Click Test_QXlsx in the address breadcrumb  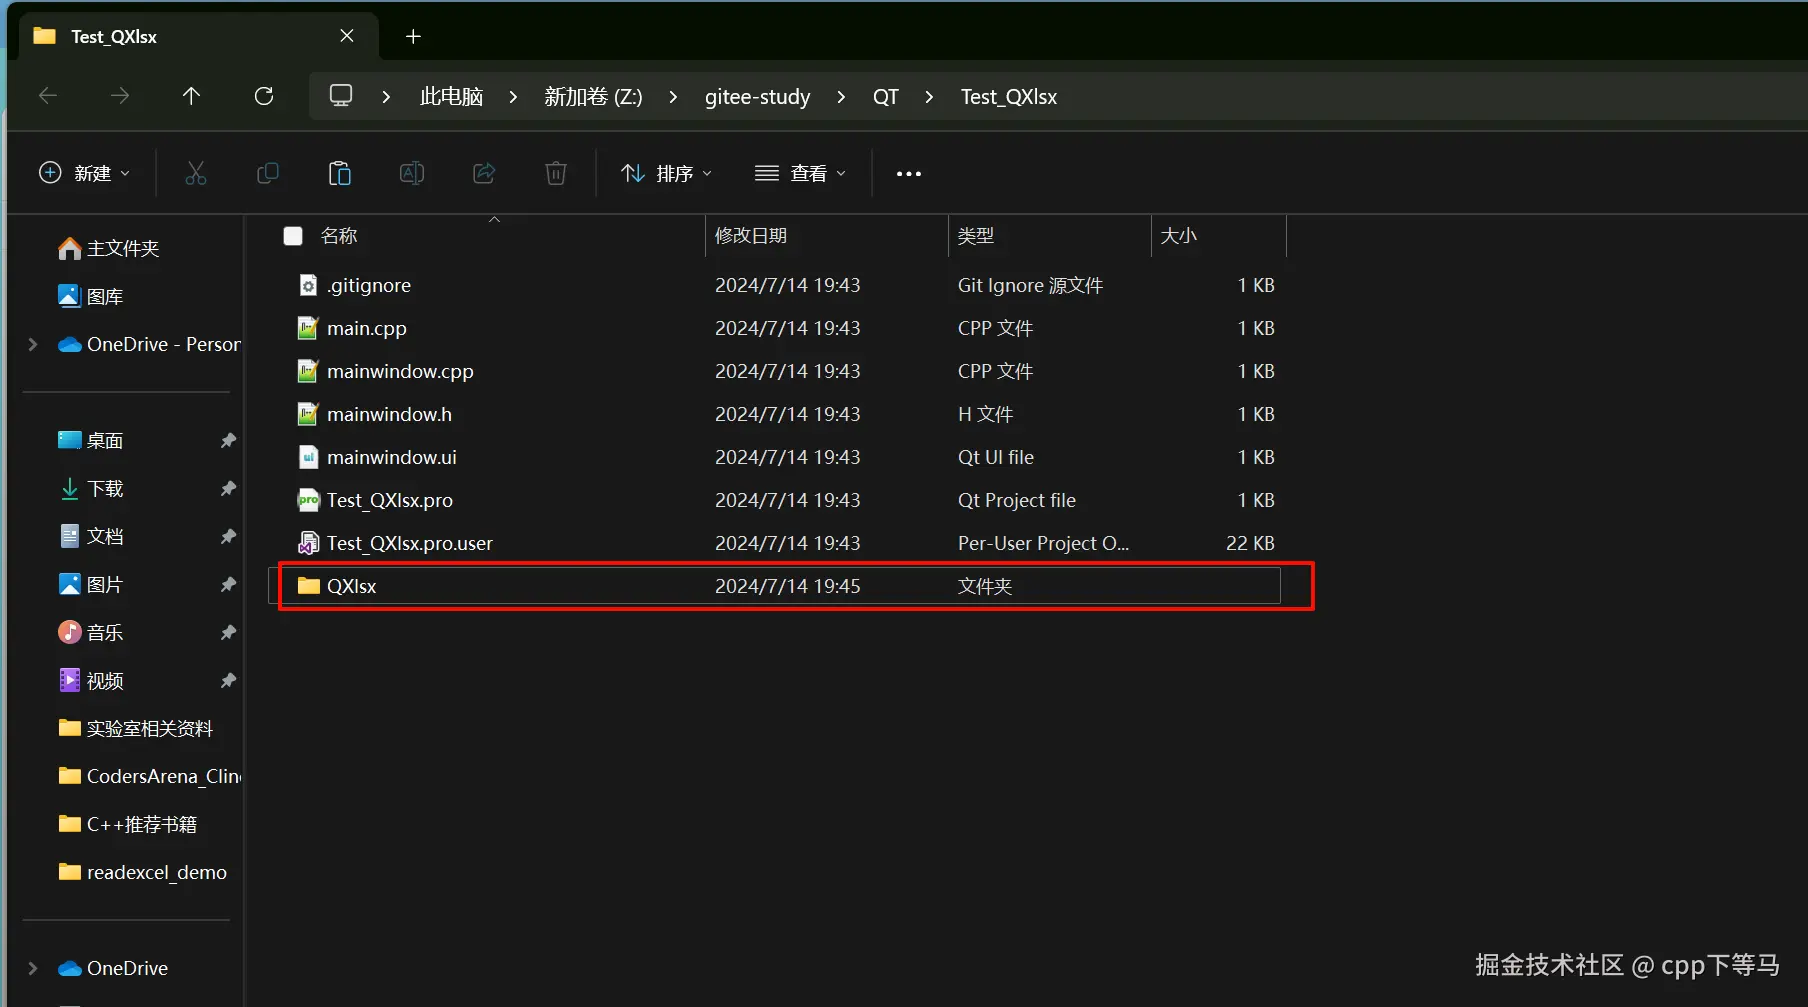(1009, 97)
